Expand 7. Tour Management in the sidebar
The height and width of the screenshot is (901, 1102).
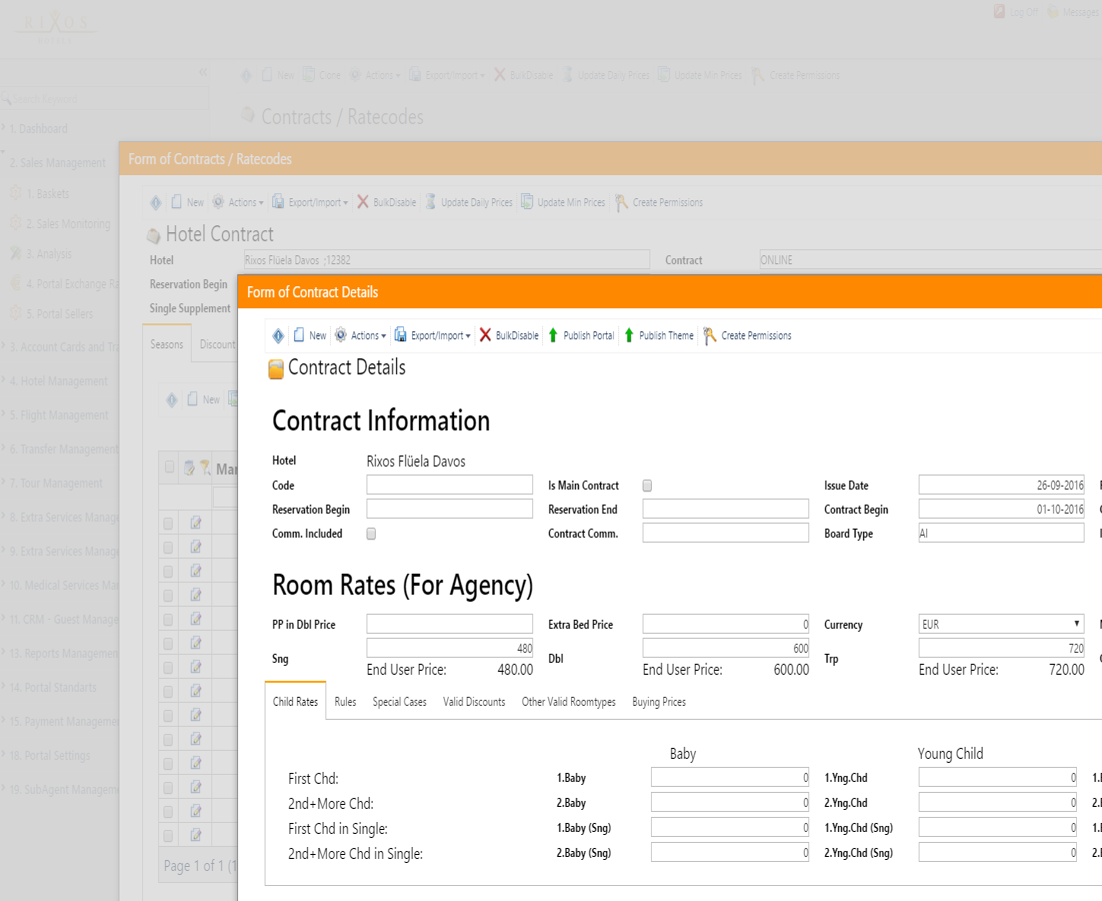coord(56,484)
